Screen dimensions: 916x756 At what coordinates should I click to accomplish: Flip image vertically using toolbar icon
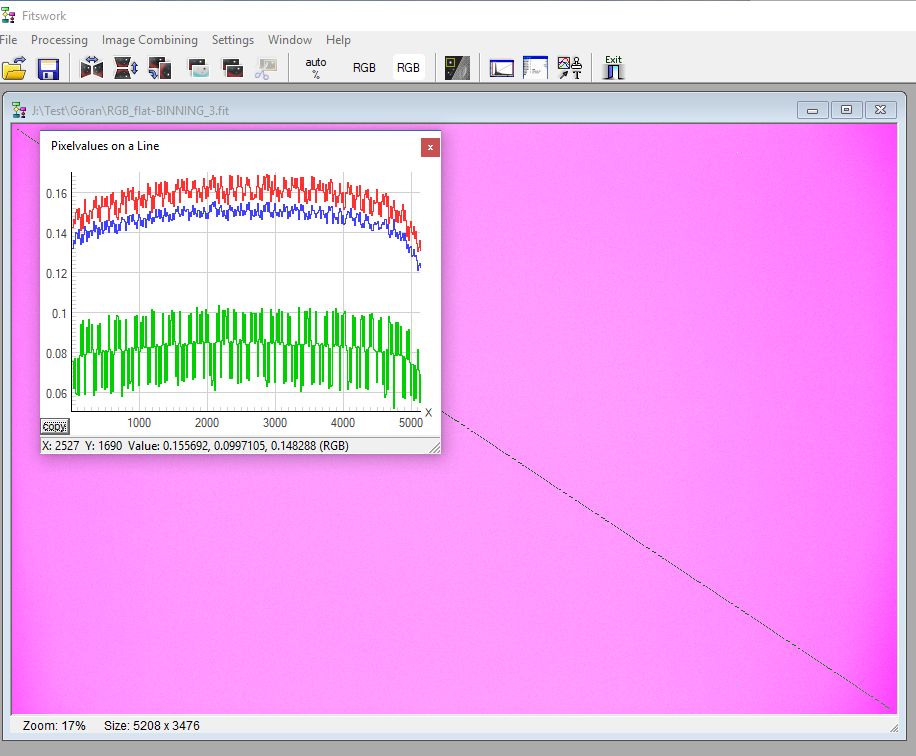(x=125, y=68)
